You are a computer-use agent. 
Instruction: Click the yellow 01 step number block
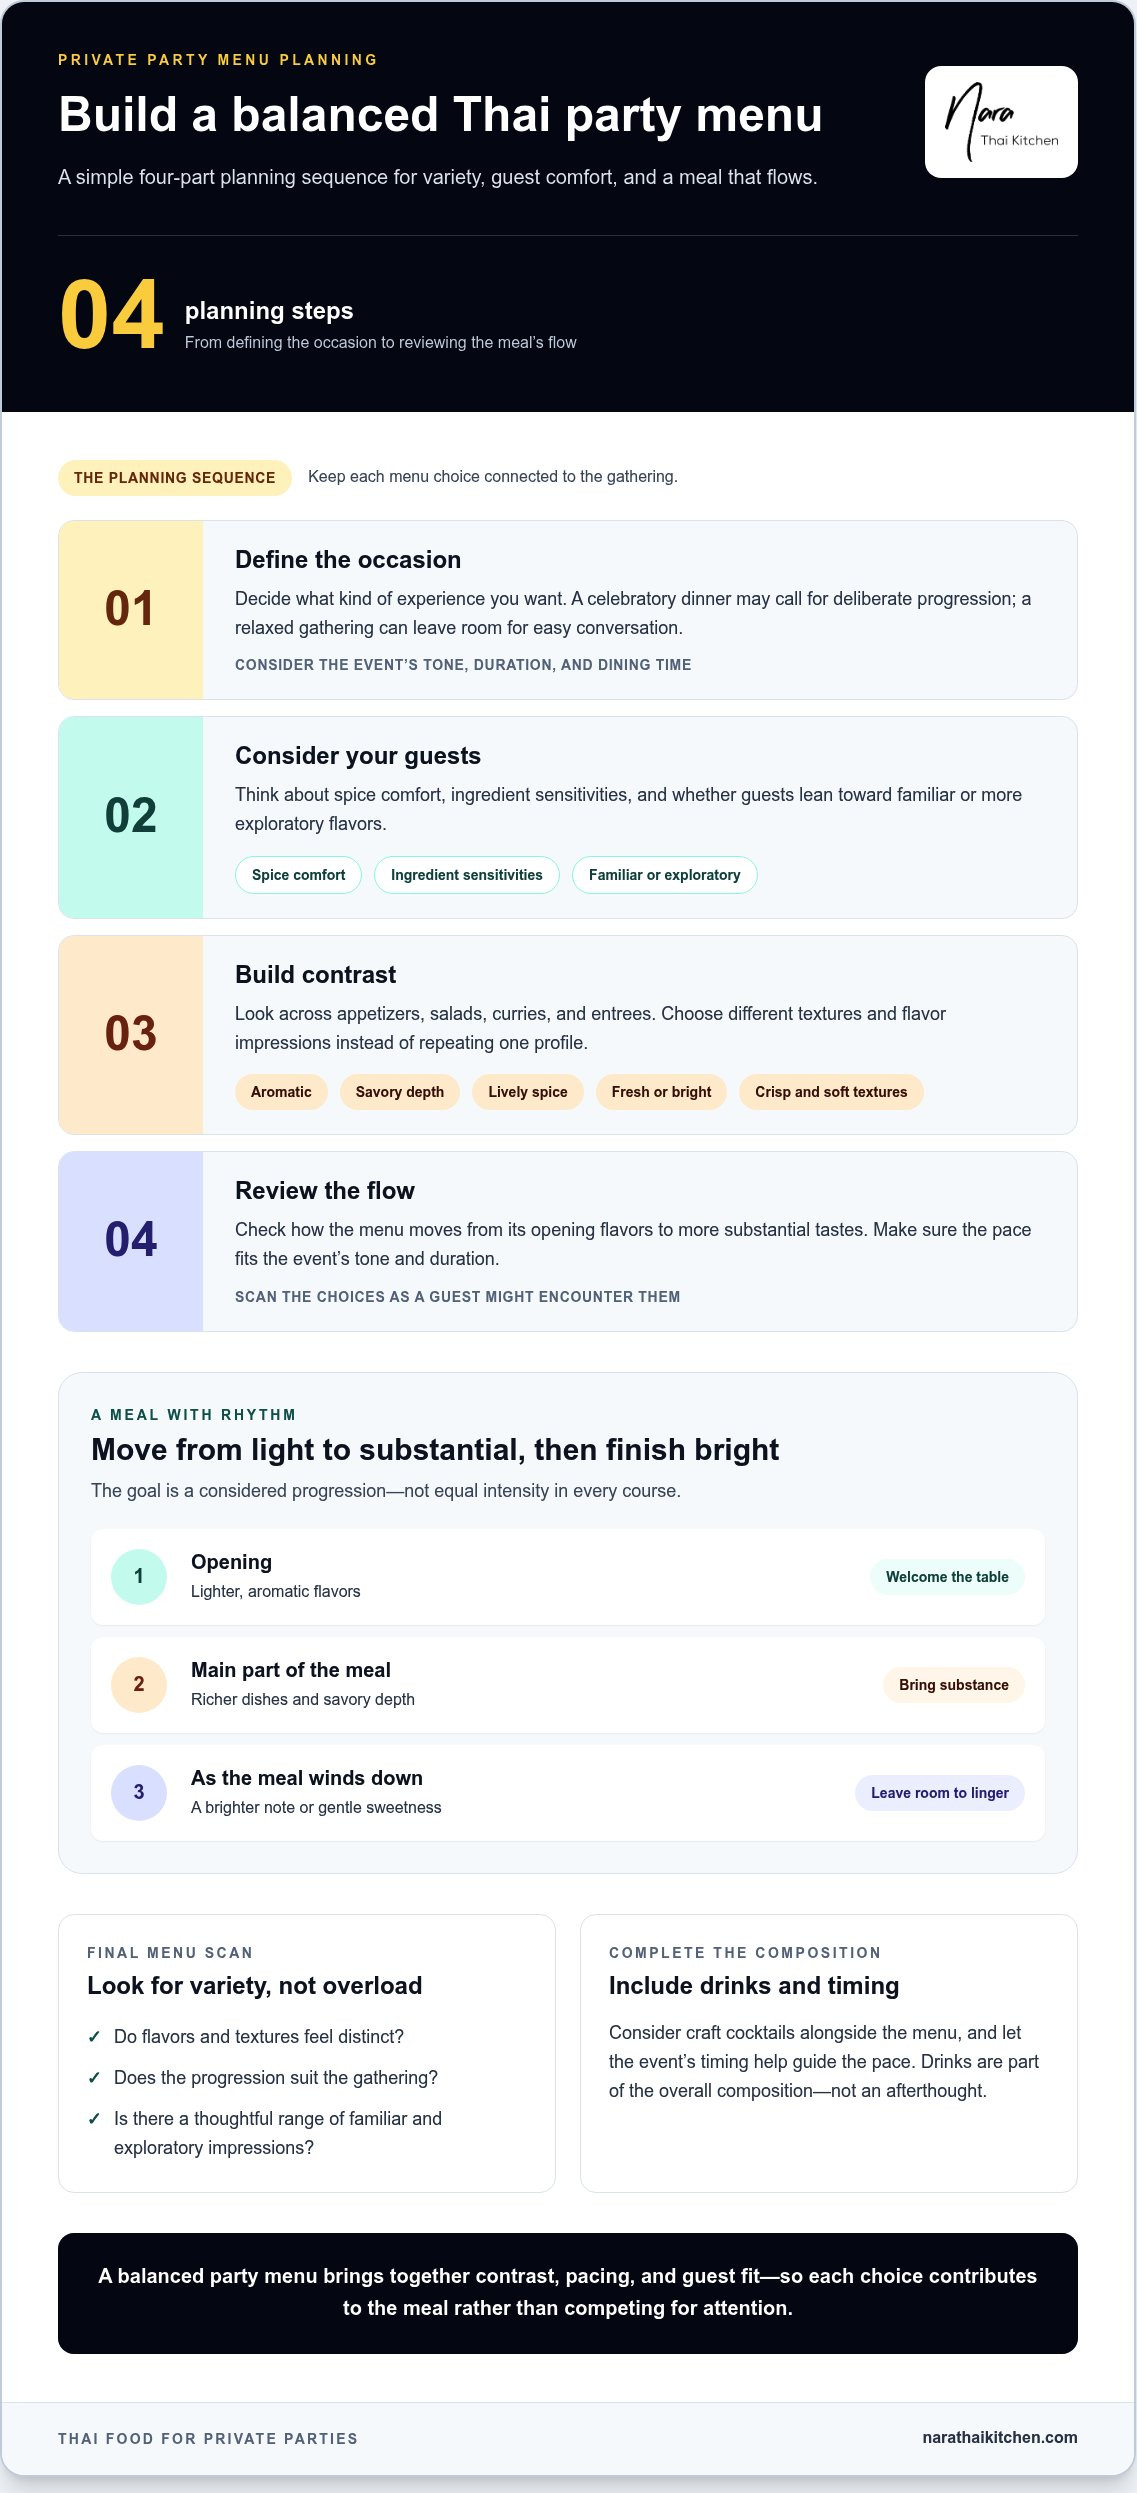pos(131,610)
